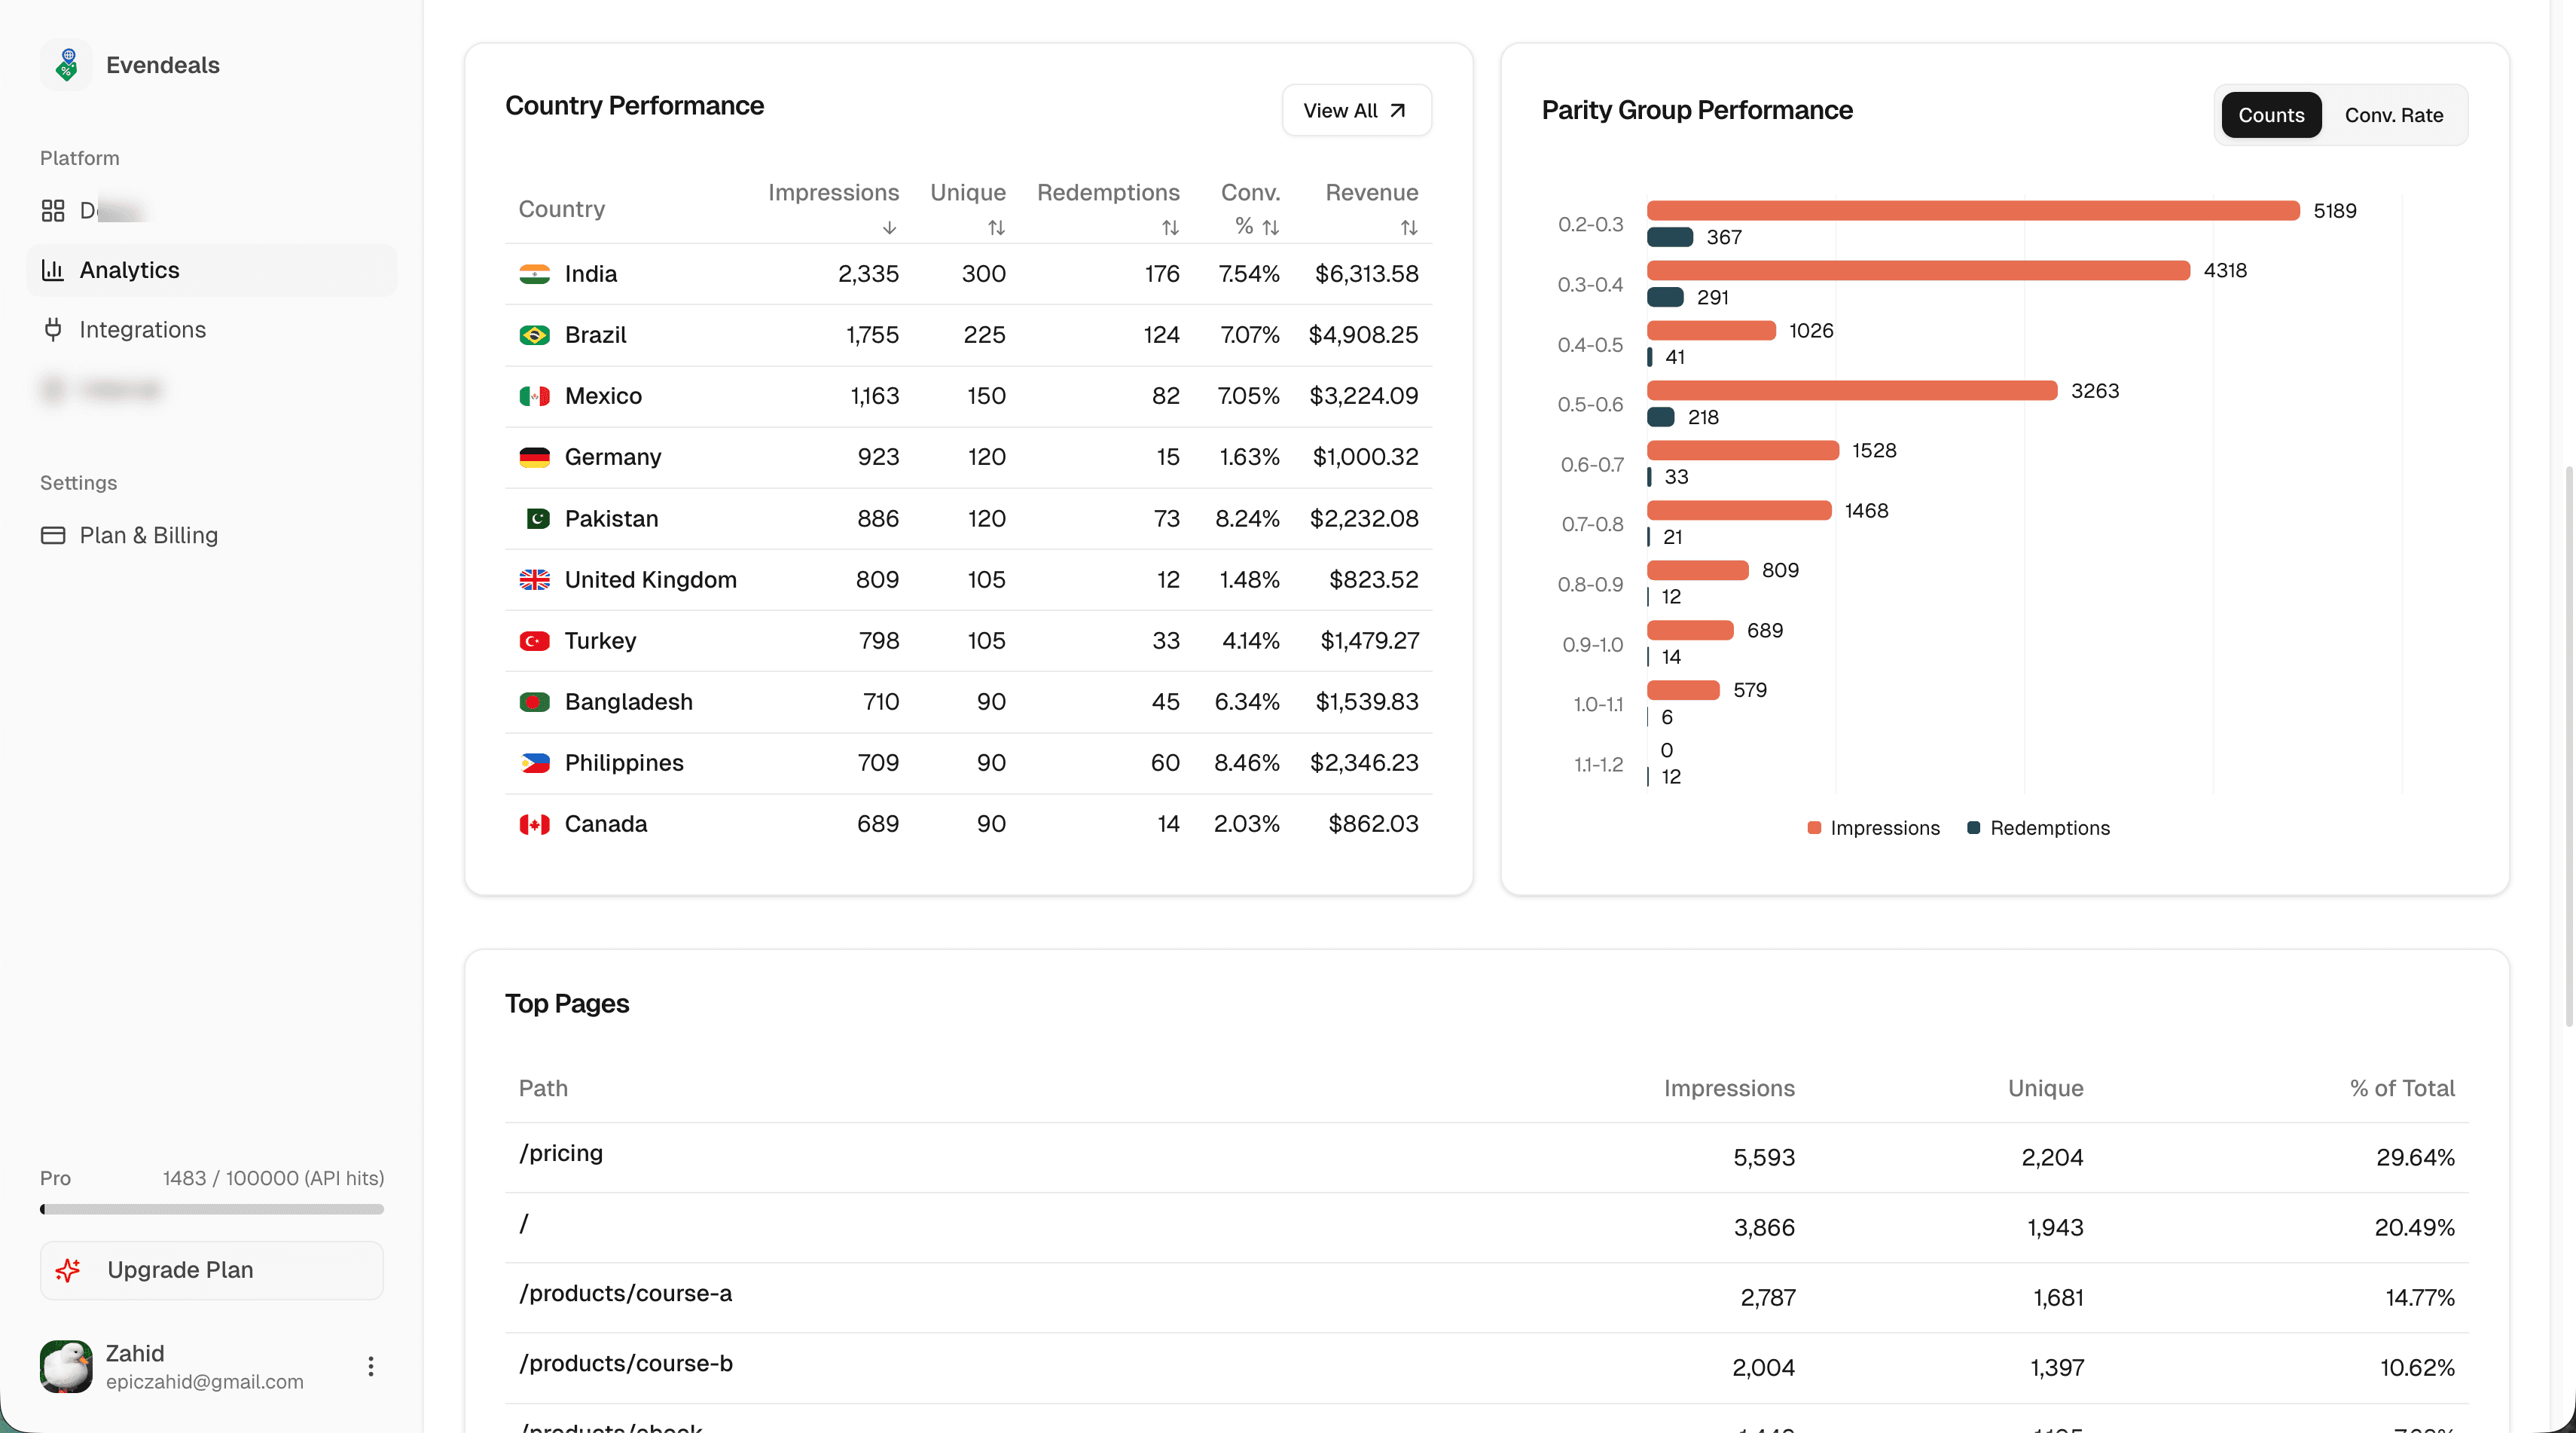Select the Counts view toggle

click(x=2271, y=115)
